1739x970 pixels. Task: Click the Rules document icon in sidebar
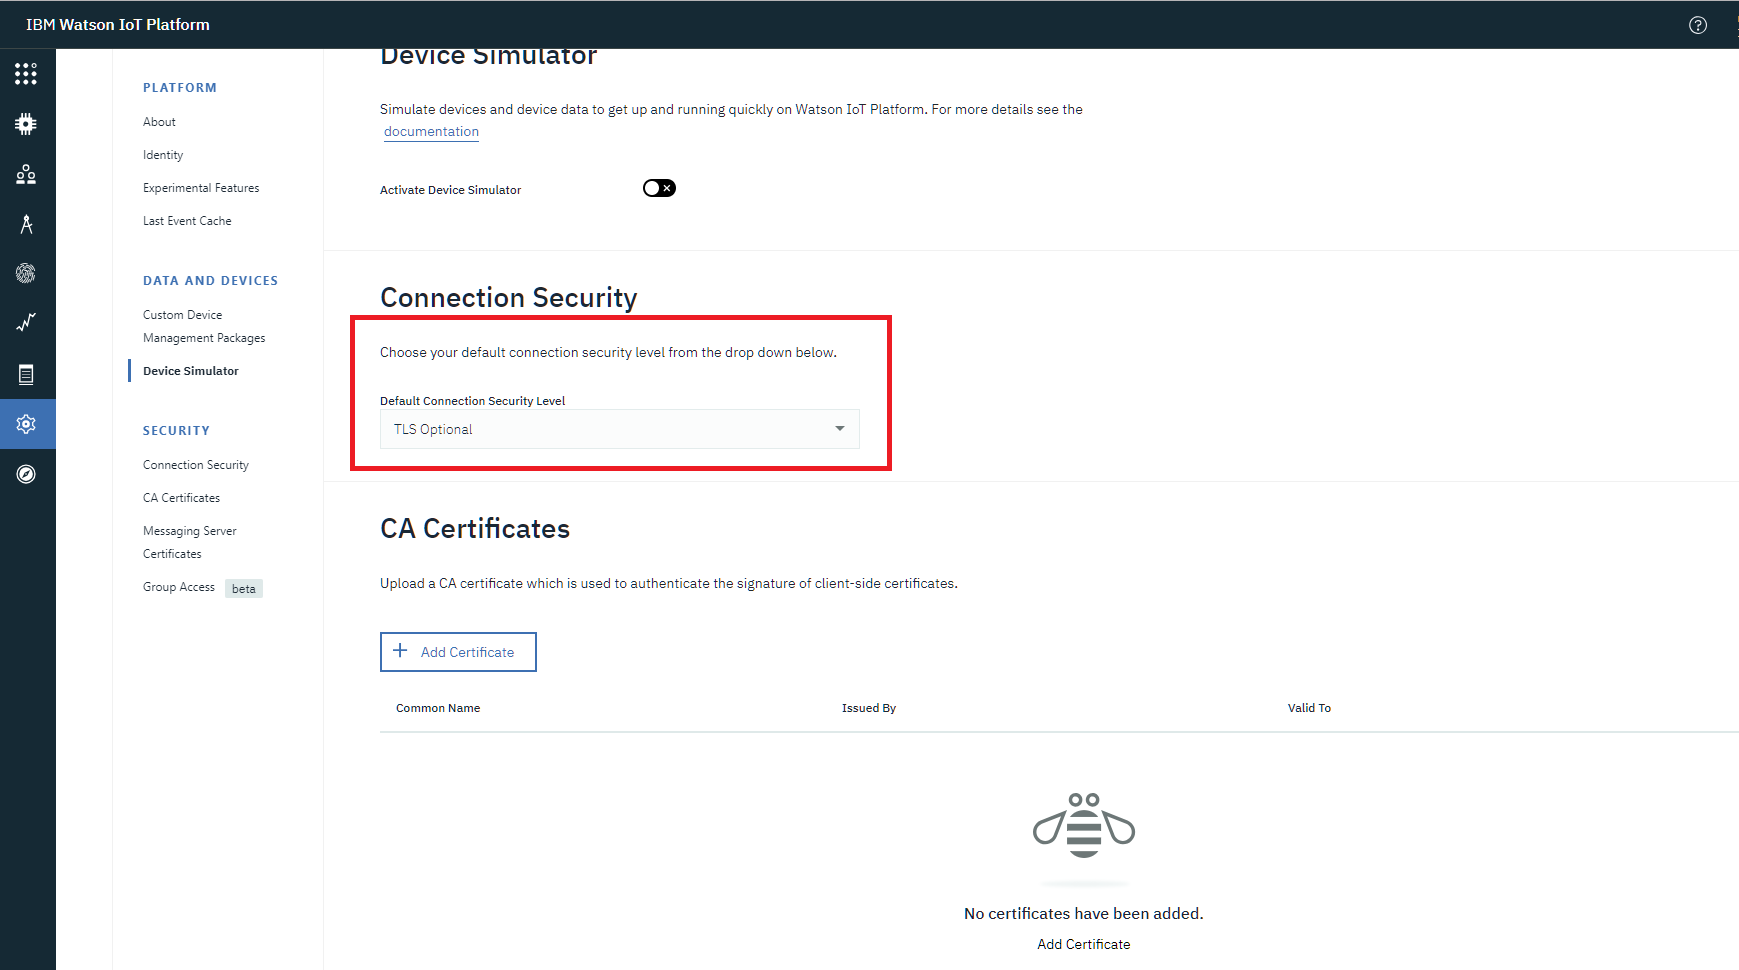[26, 374]
